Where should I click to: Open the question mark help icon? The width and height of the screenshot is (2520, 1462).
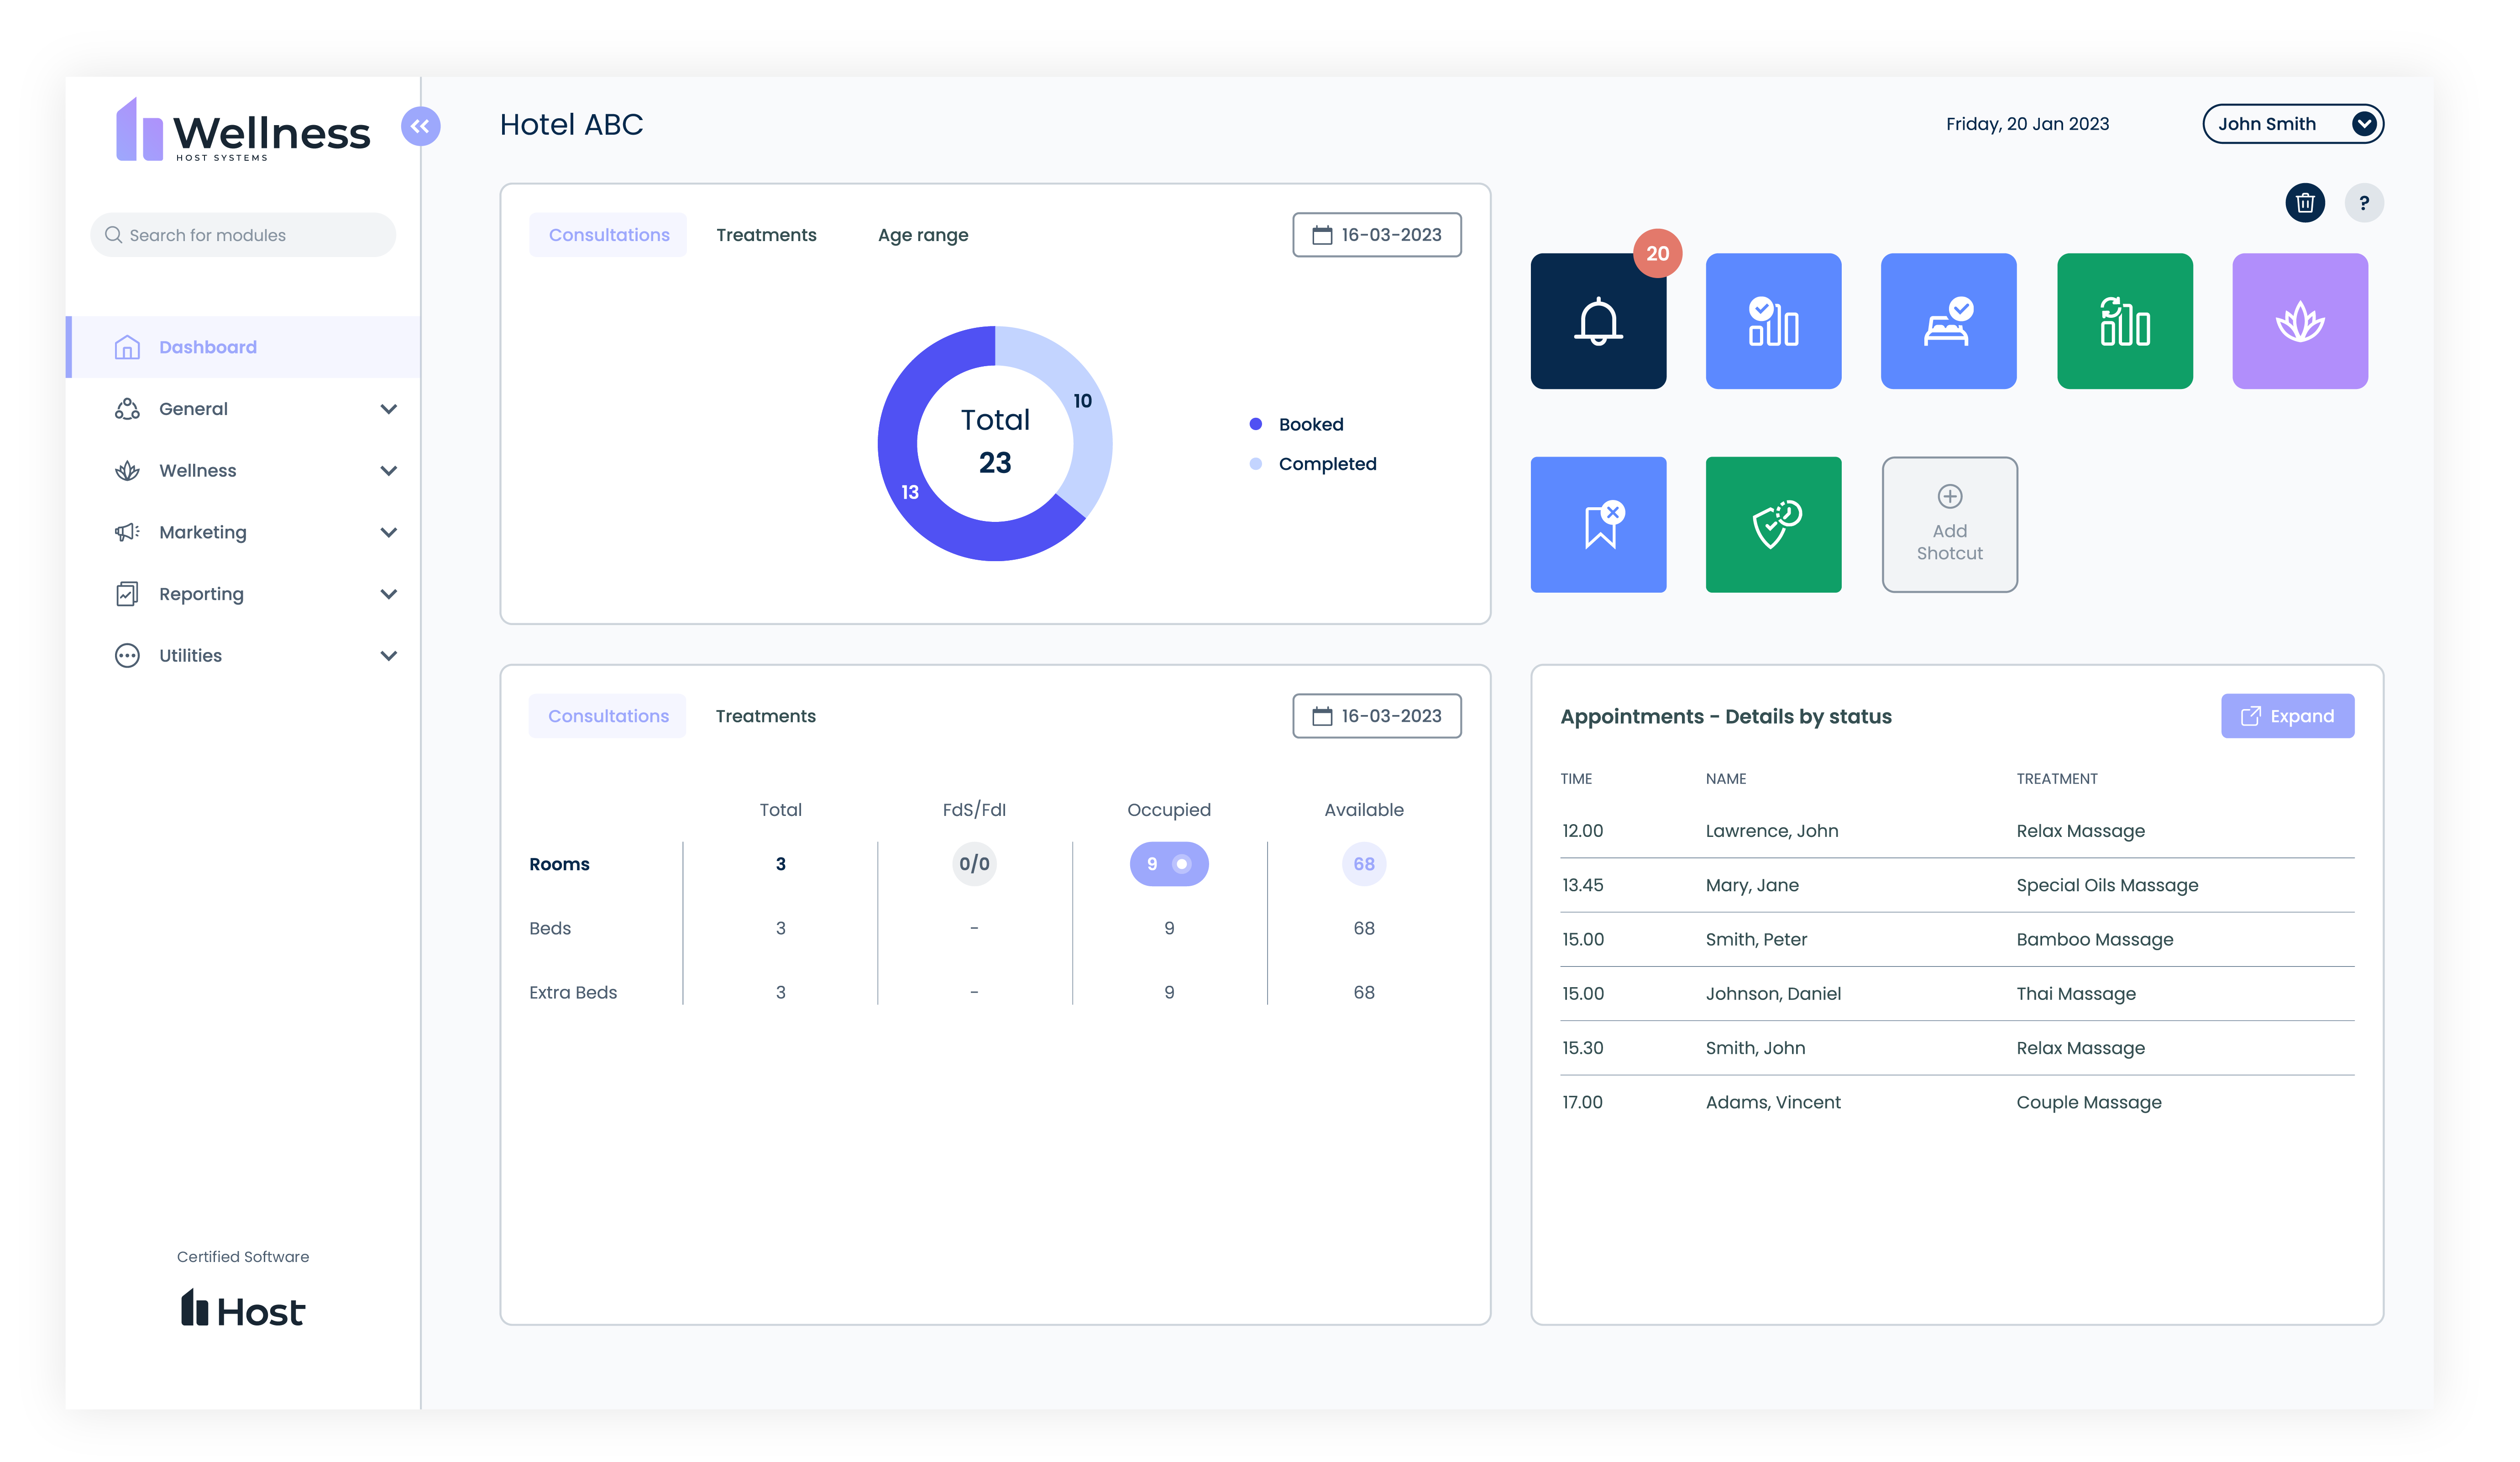[2363, 203]
